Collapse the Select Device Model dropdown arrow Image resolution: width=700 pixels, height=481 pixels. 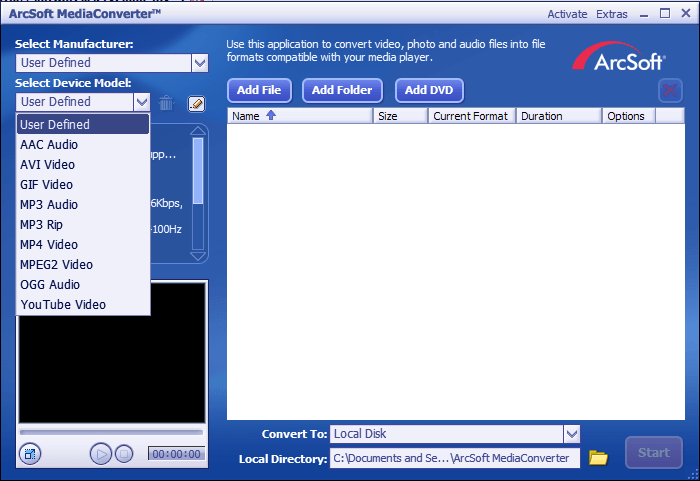(142, 102)
